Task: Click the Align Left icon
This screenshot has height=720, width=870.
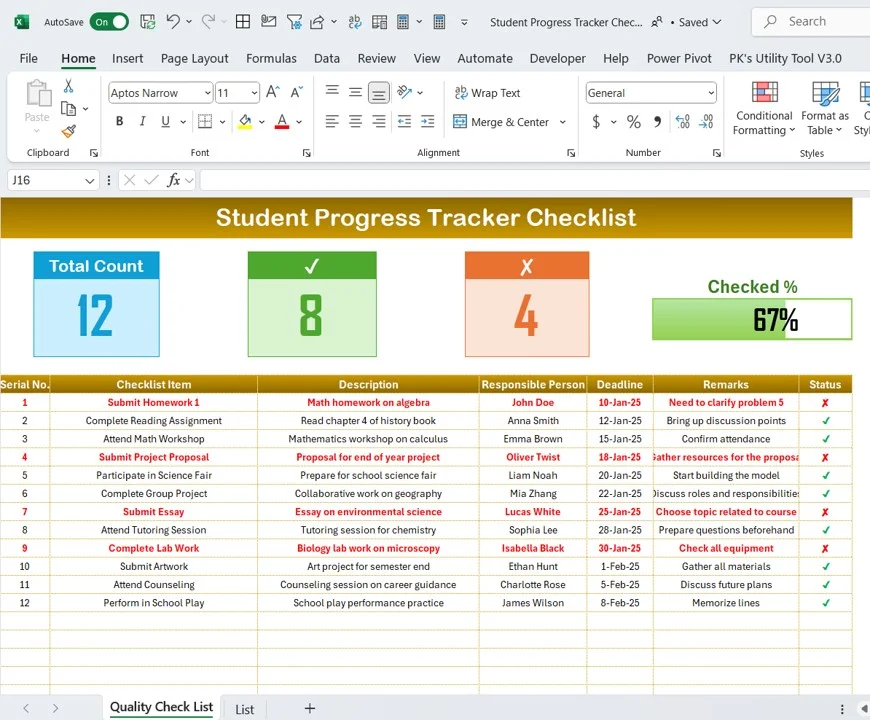Action: pyautogui.click(x=332, y=121)
